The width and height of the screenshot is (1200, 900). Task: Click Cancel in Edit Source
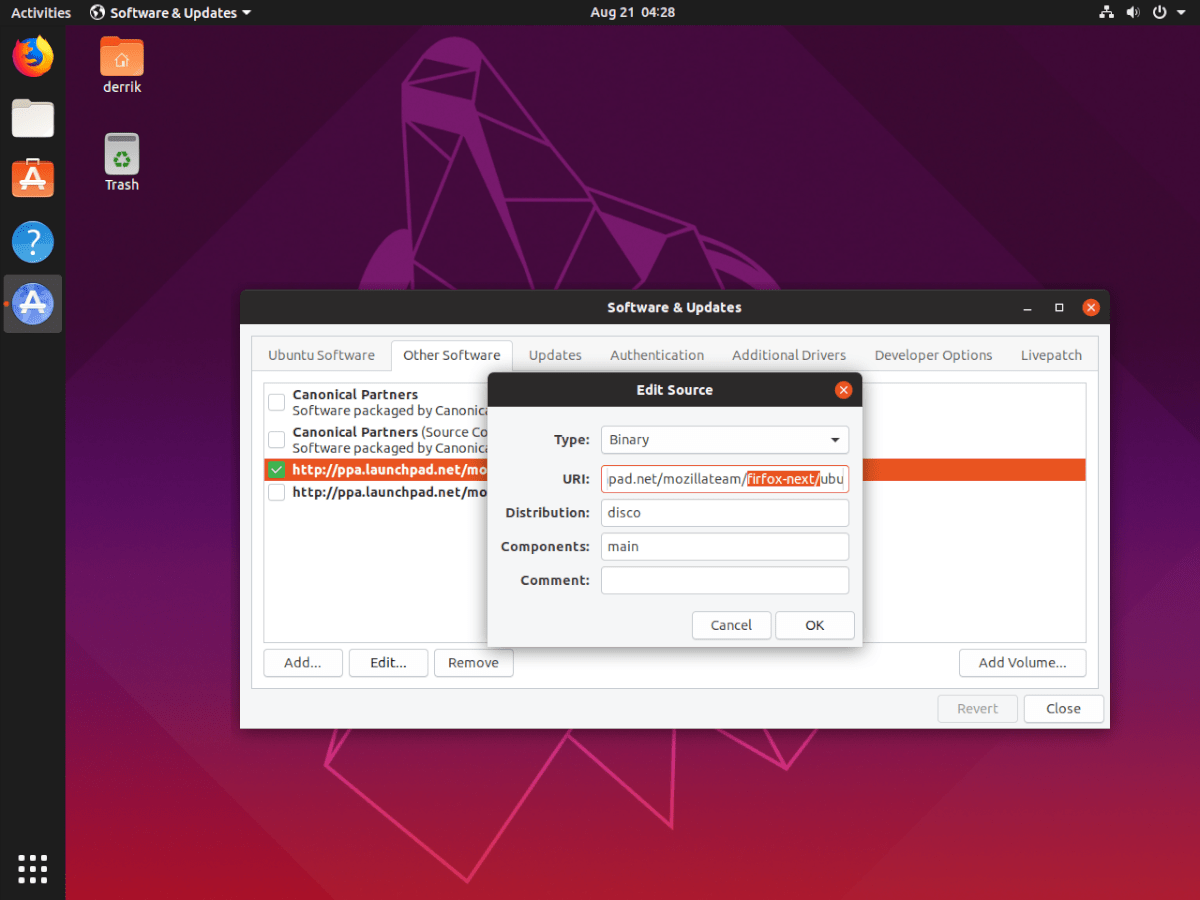(731, 625)
